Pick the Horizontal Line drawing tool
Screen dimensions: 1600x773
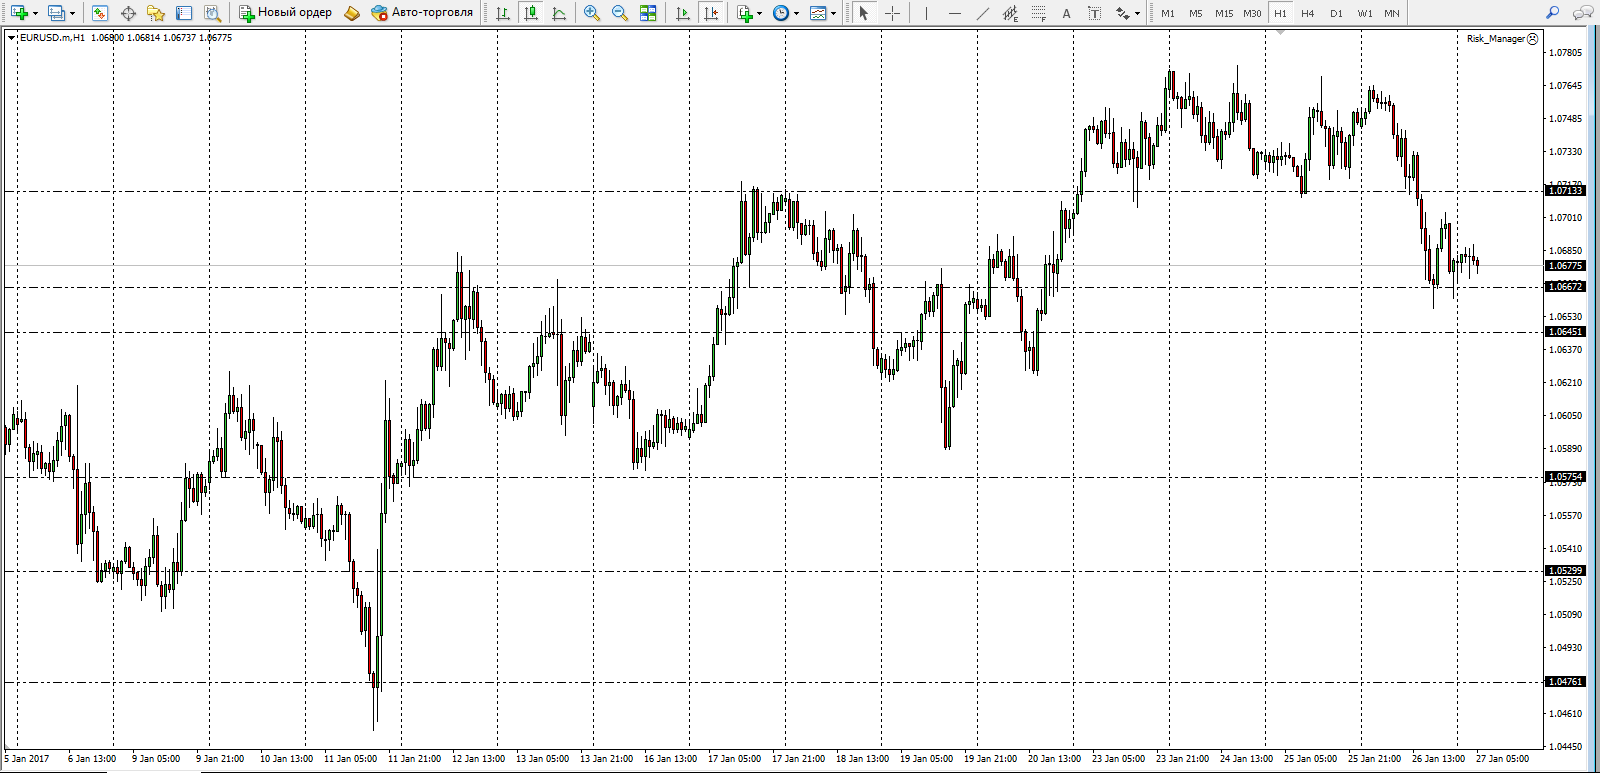[954, 13]
